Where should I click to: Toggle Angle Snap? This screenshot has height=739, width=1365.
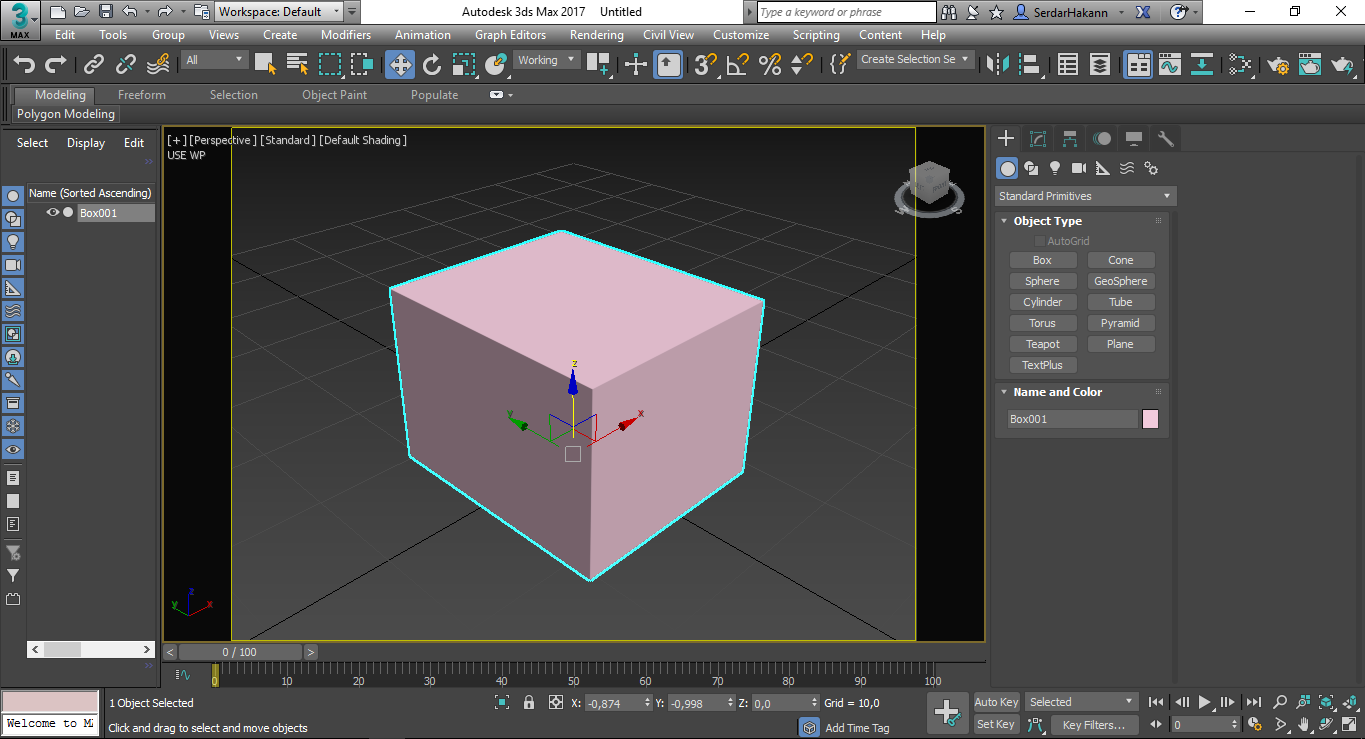click(737, 64)
